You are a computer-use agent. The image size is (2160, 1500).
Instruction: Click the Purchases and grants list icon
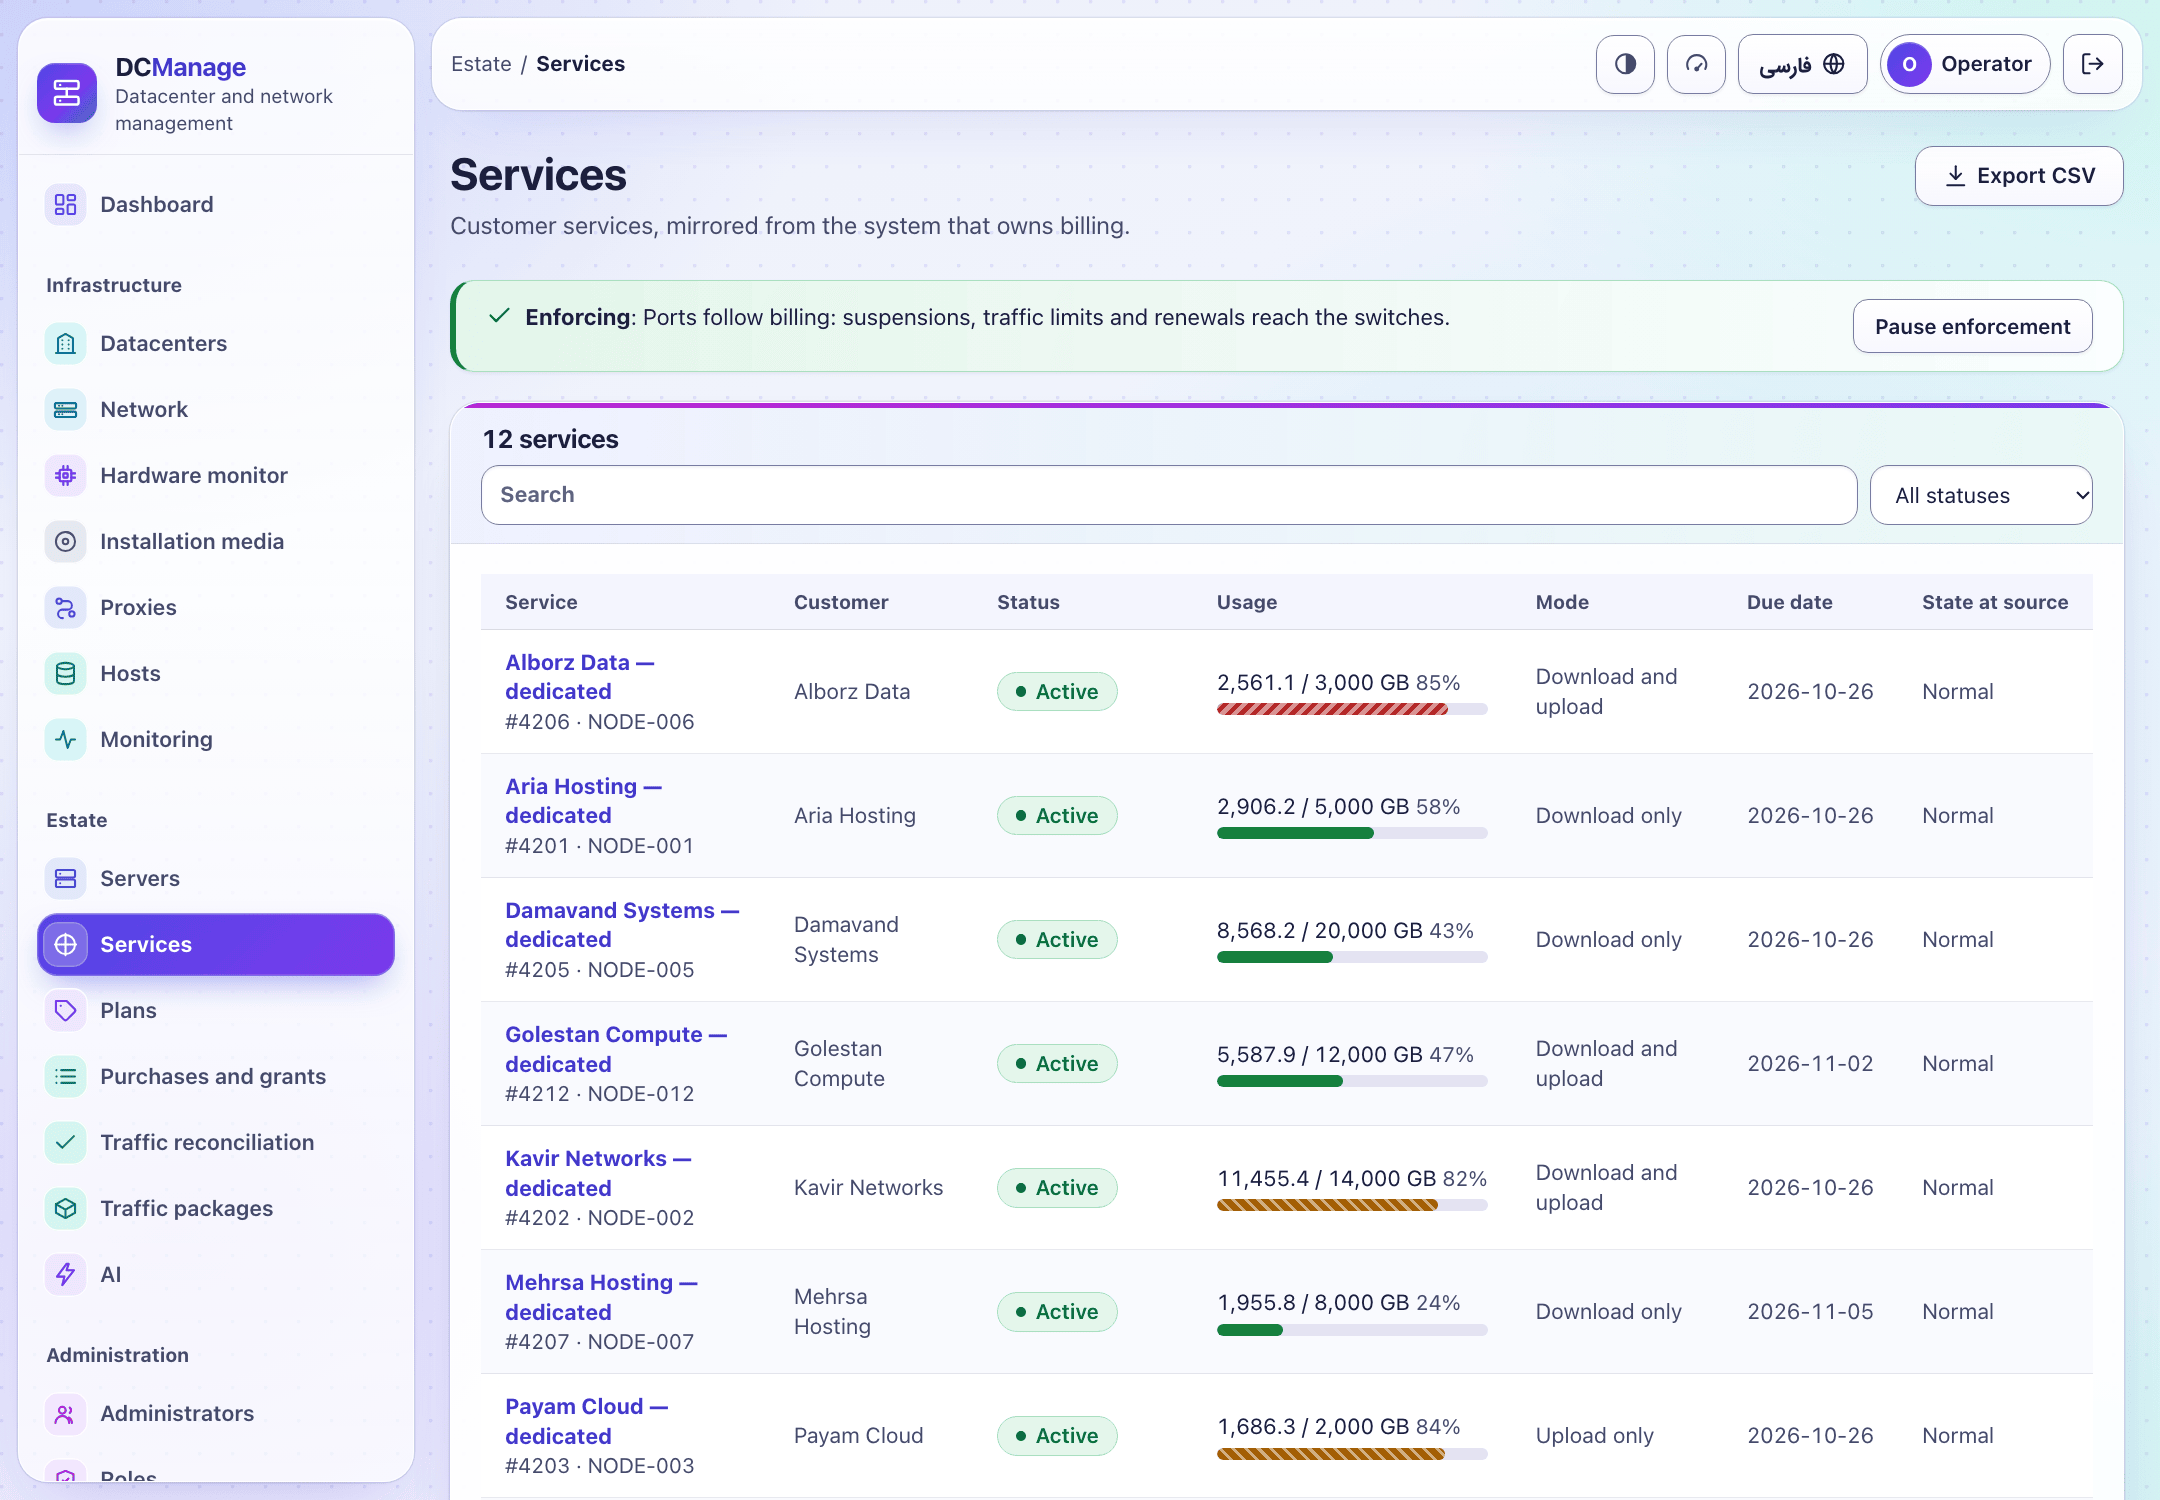pos(66,1077)
